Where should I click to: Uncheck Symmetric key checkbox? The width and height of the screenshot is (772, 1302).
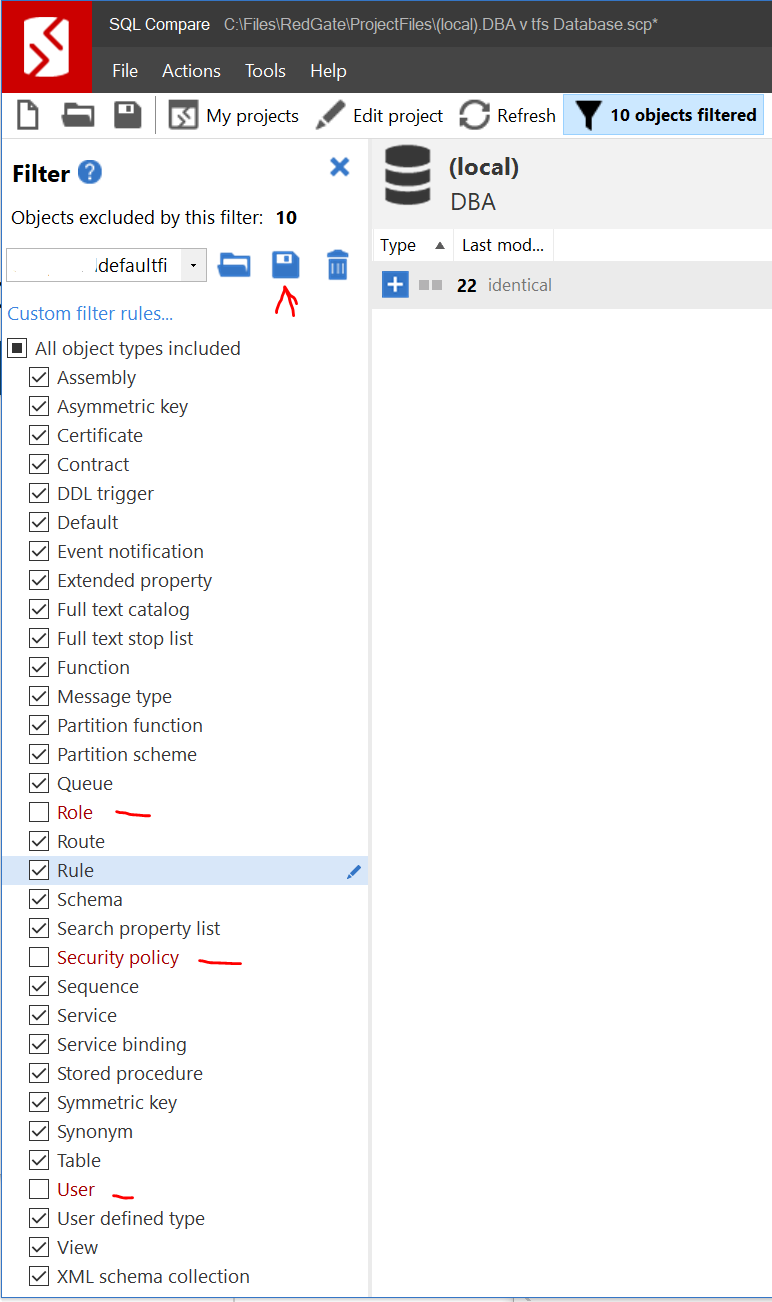[39, 1103]
